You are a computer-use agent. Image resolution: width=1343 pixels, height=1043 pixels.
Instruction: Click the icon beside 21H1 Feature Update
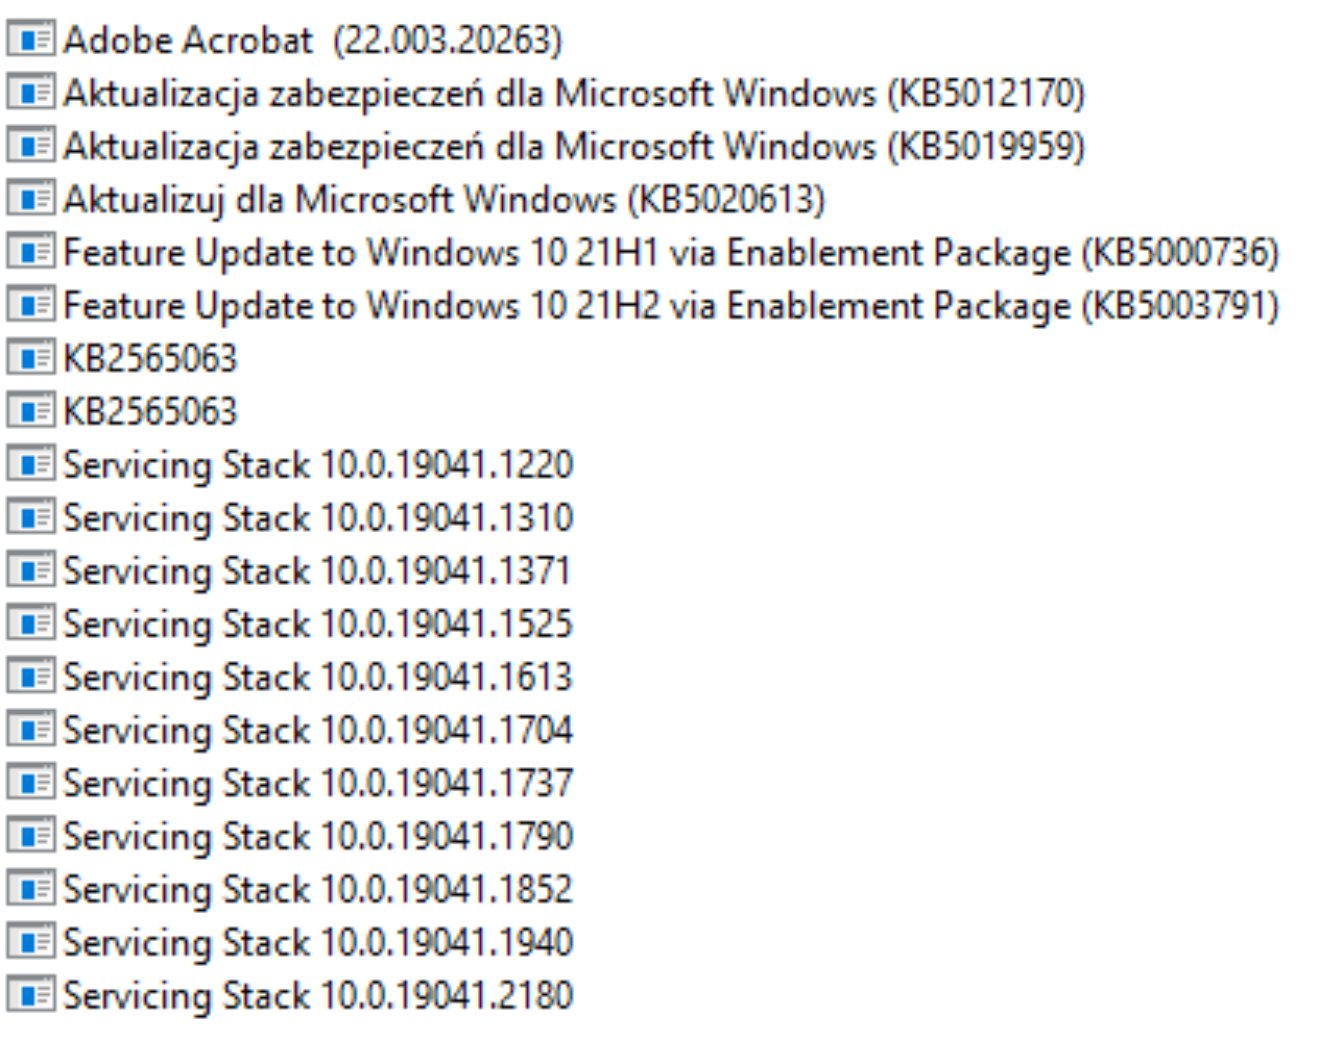[30, 252]
